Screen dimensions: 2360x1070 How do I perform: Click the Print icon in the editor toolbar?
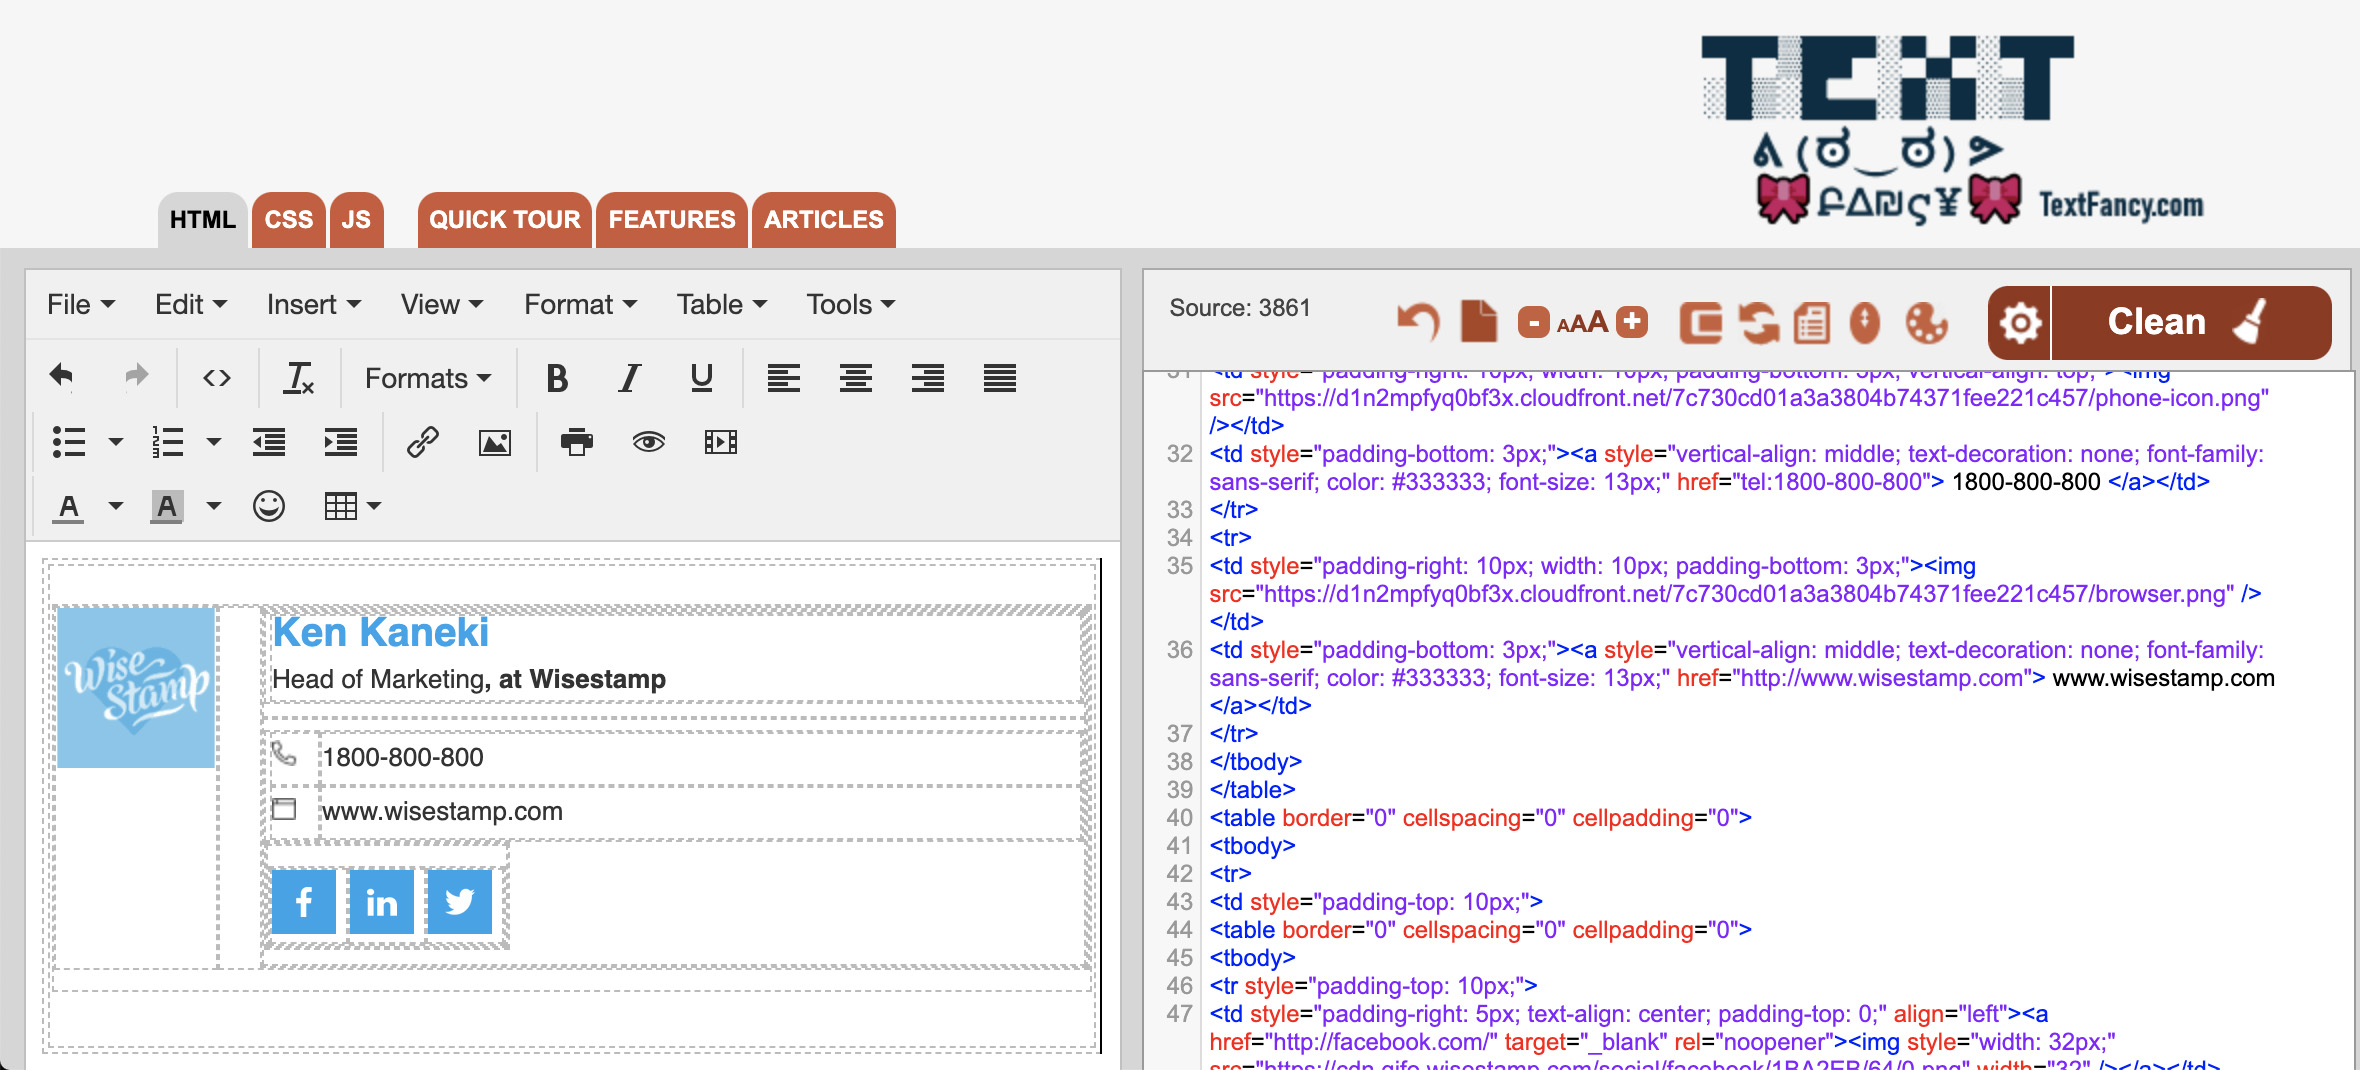coord(577,441)
